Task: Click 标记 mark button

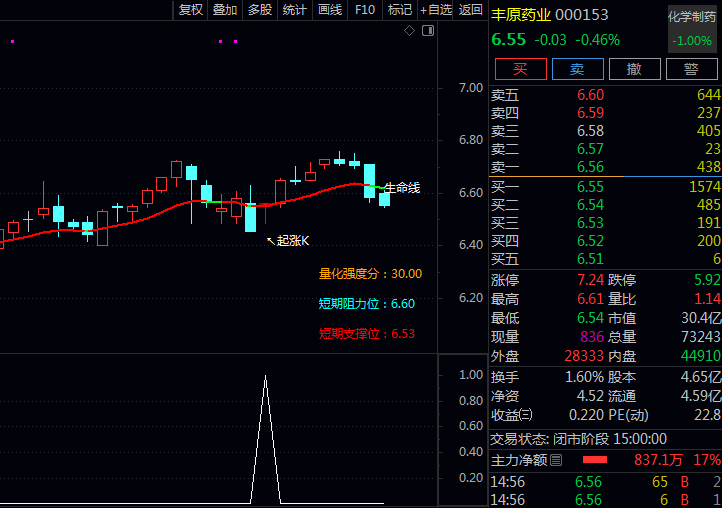Action: point(400,10)
